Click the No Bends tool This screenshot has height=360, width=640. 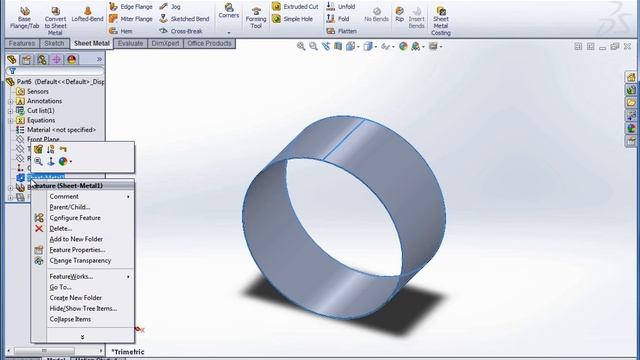(x=376, y=15)
